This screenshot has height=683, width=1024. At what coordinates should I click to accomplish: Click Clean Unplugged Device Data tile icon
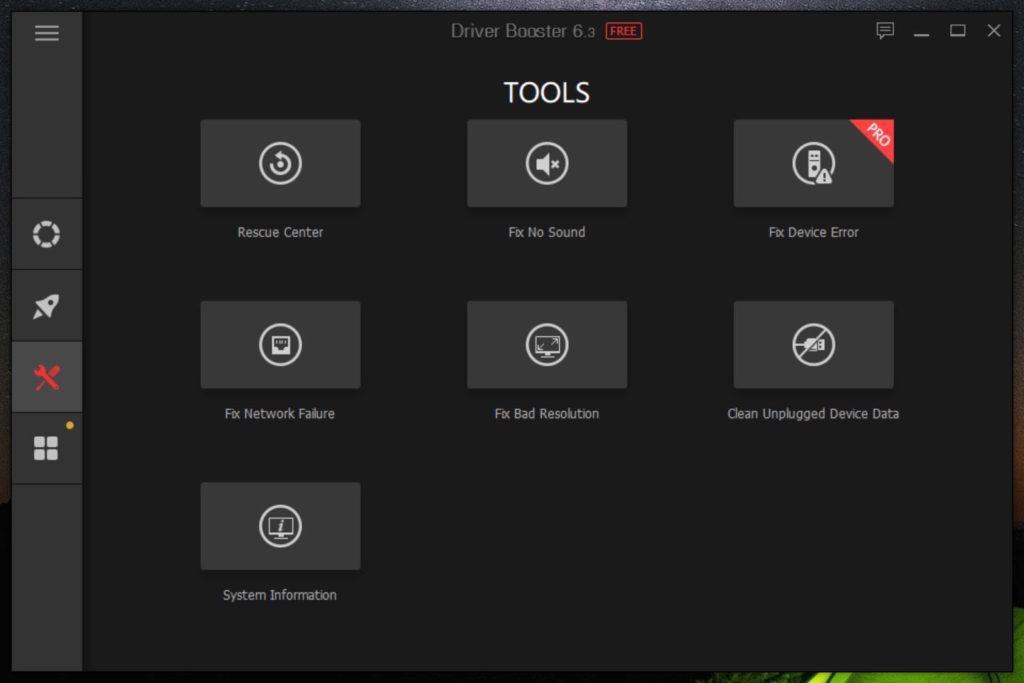[x=813, y=345]
